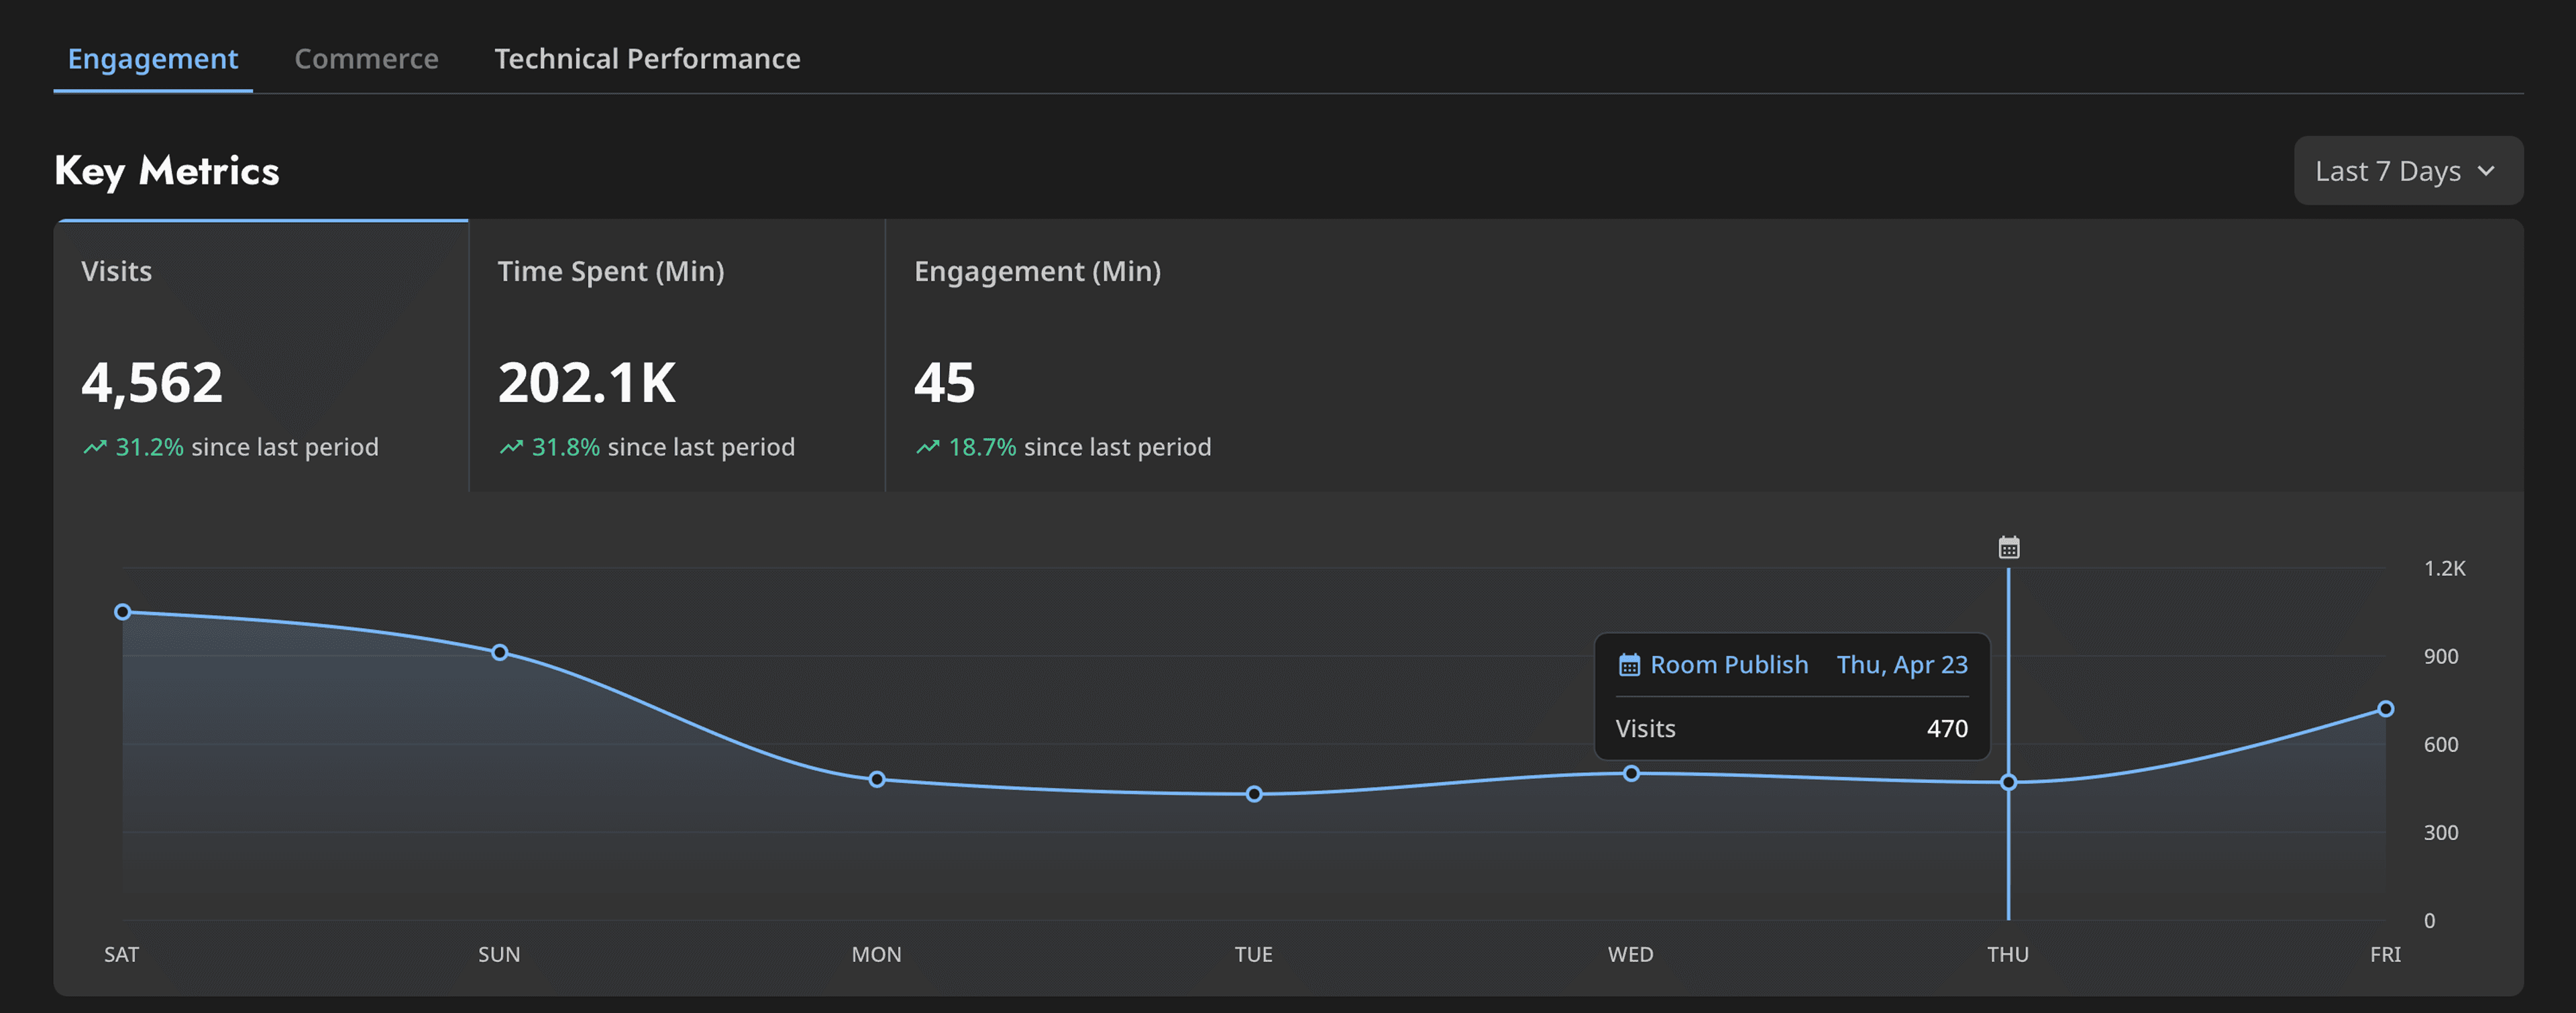This screenshot has height=1013, width=2576.
Task: Click the 600 axis label
Action: [2440, 745]
